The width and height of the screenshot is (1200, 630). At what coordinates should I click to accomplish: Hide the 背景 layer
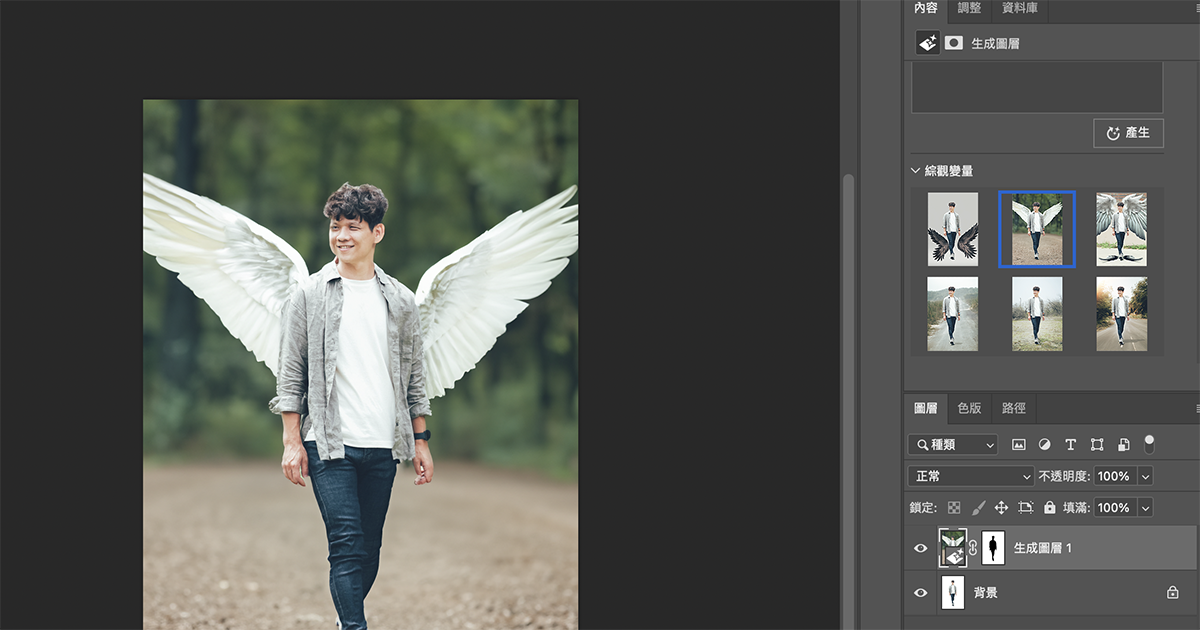920,592
